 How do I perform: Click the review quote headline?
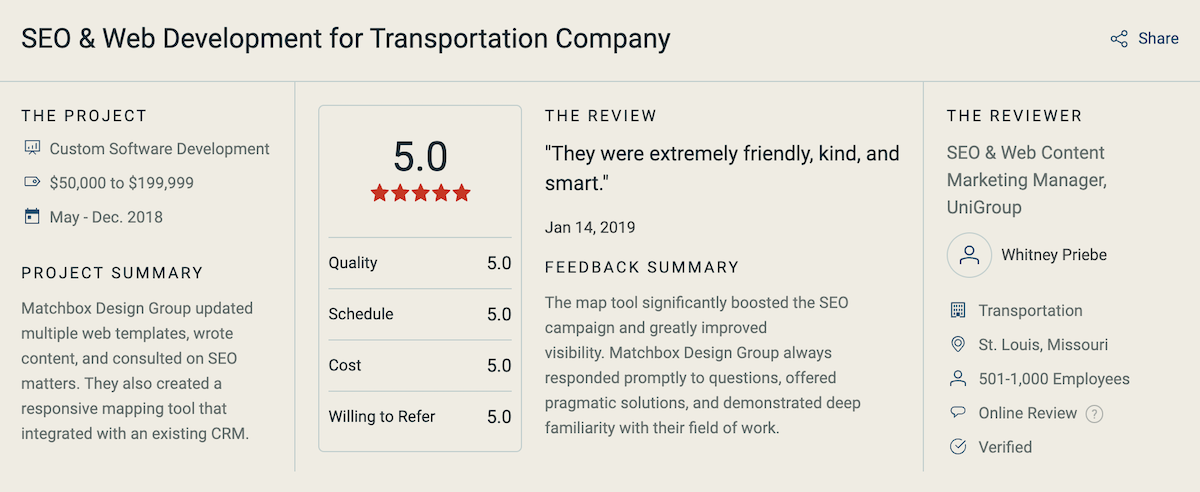722,168
